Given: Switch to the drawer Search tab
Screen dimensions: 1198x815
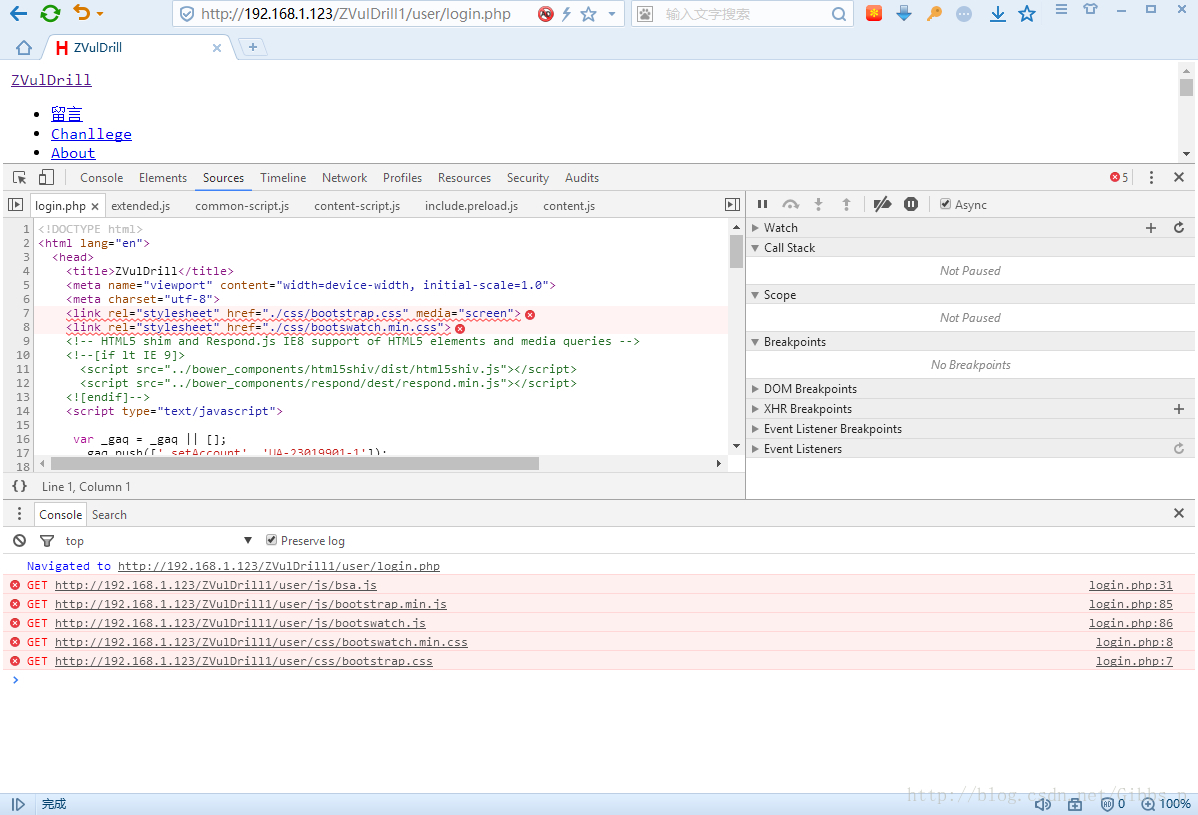Looking at the screenshot, I should 109,514.
